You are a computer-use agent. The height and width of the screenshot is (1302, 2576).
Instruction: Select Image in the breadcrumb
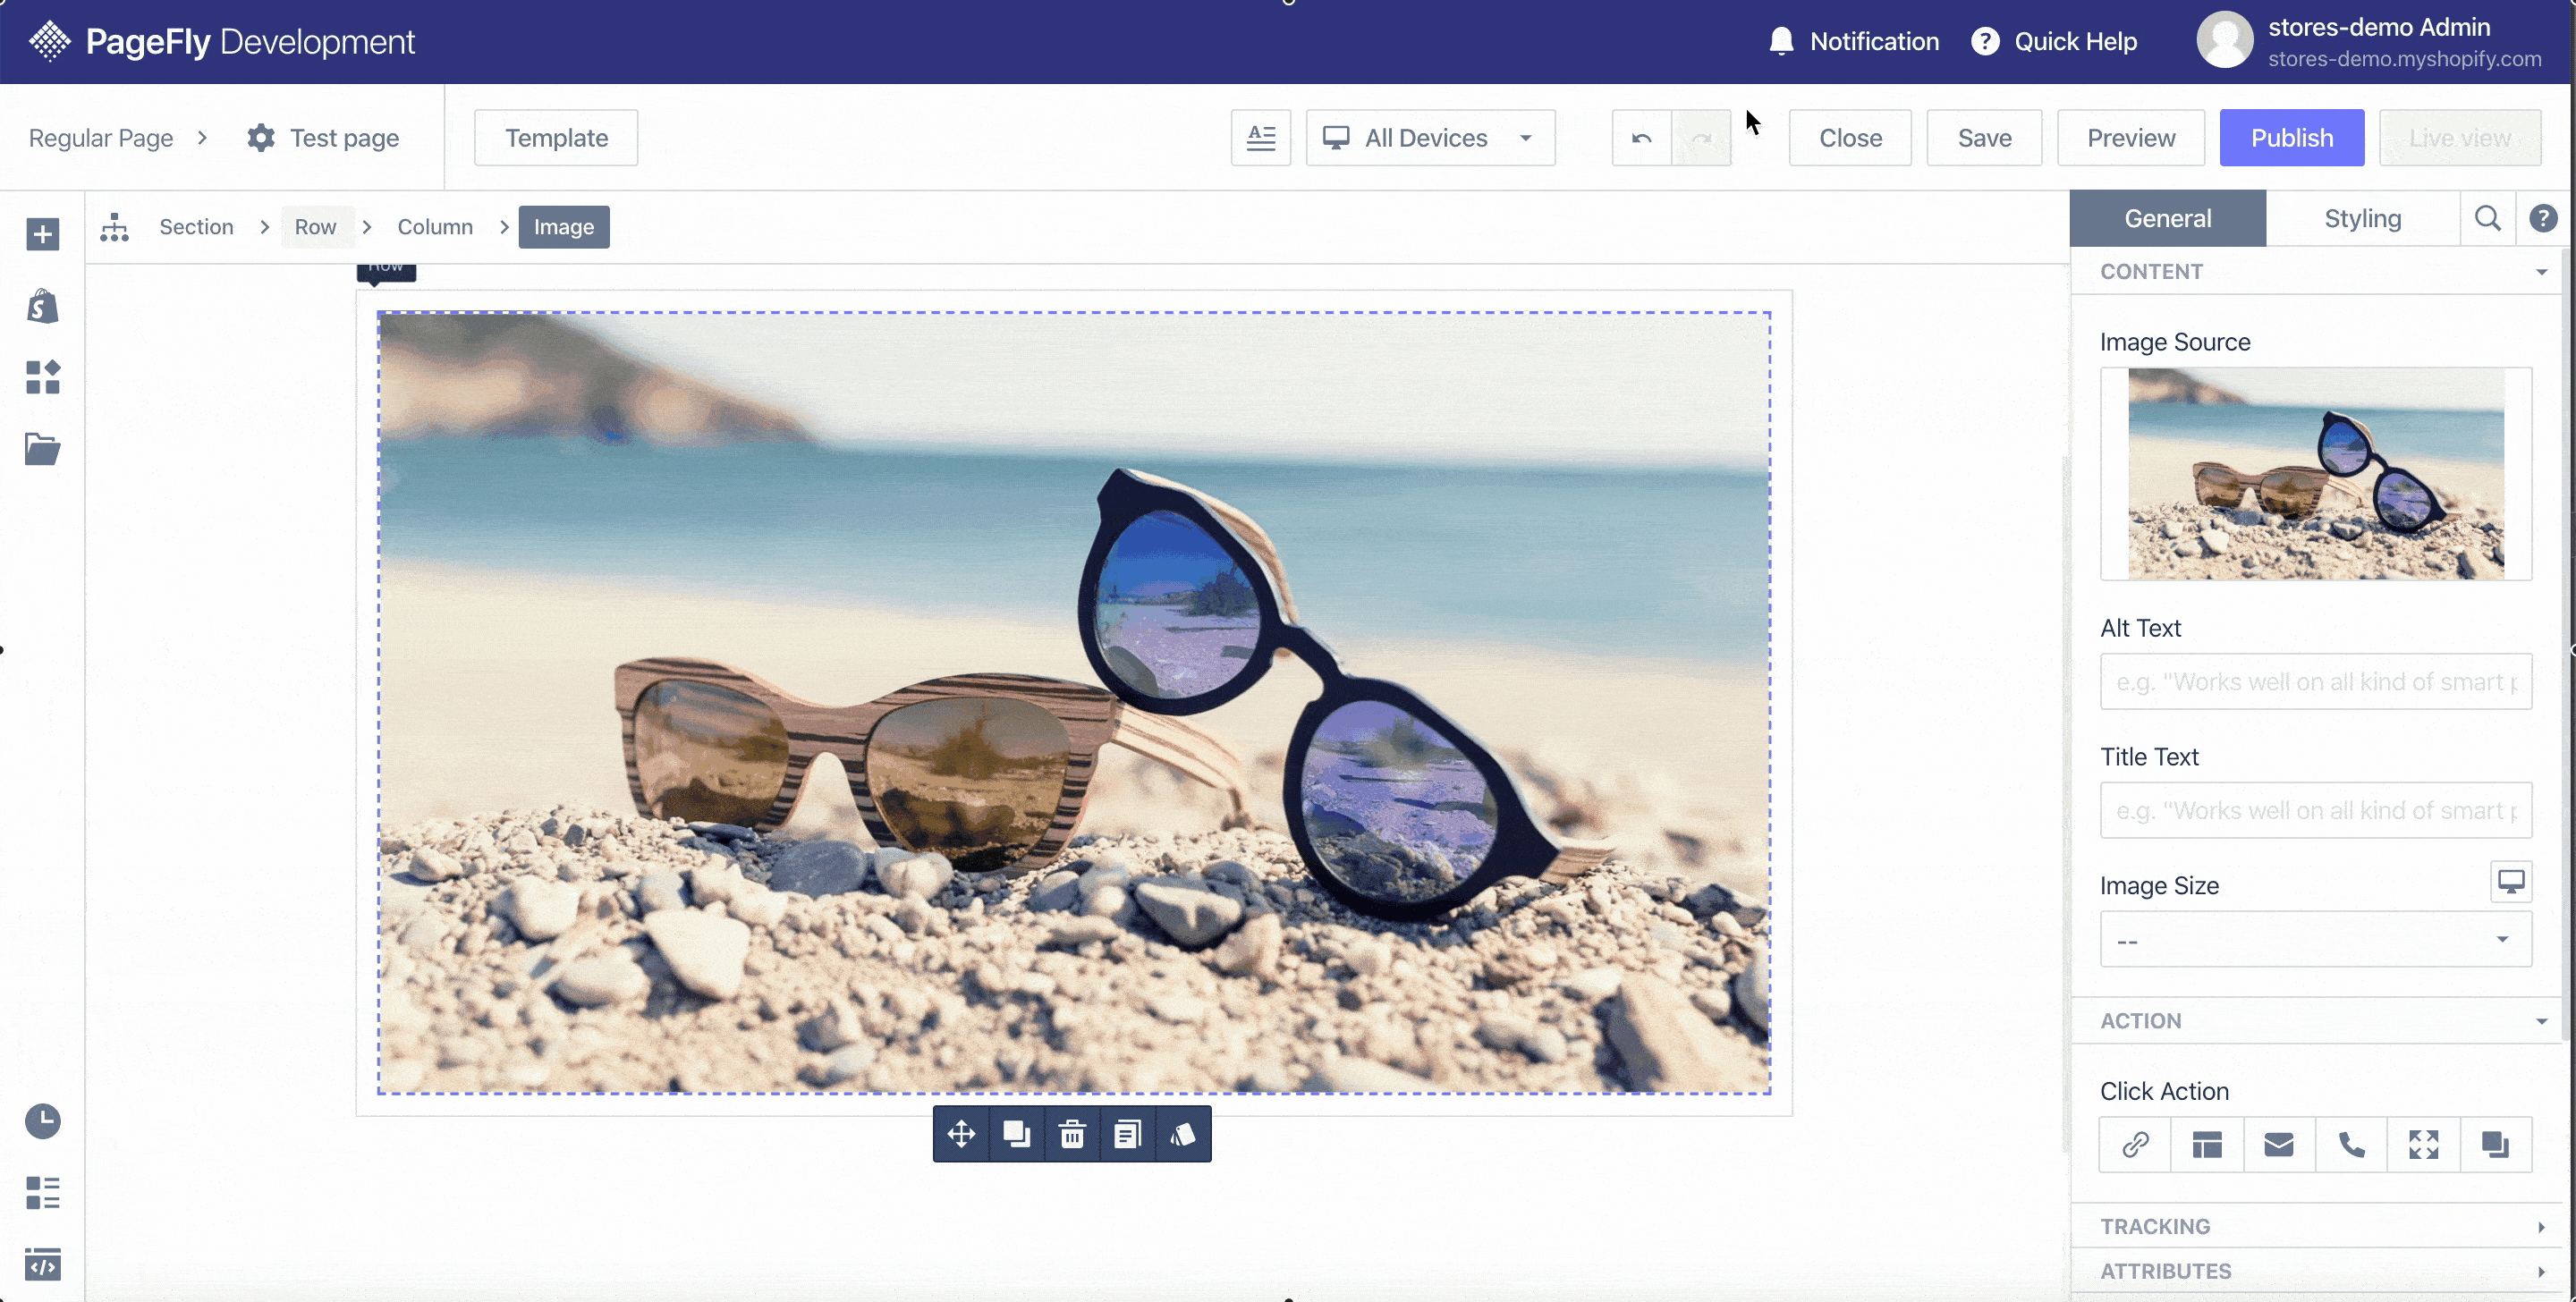[x=564, y=227]
